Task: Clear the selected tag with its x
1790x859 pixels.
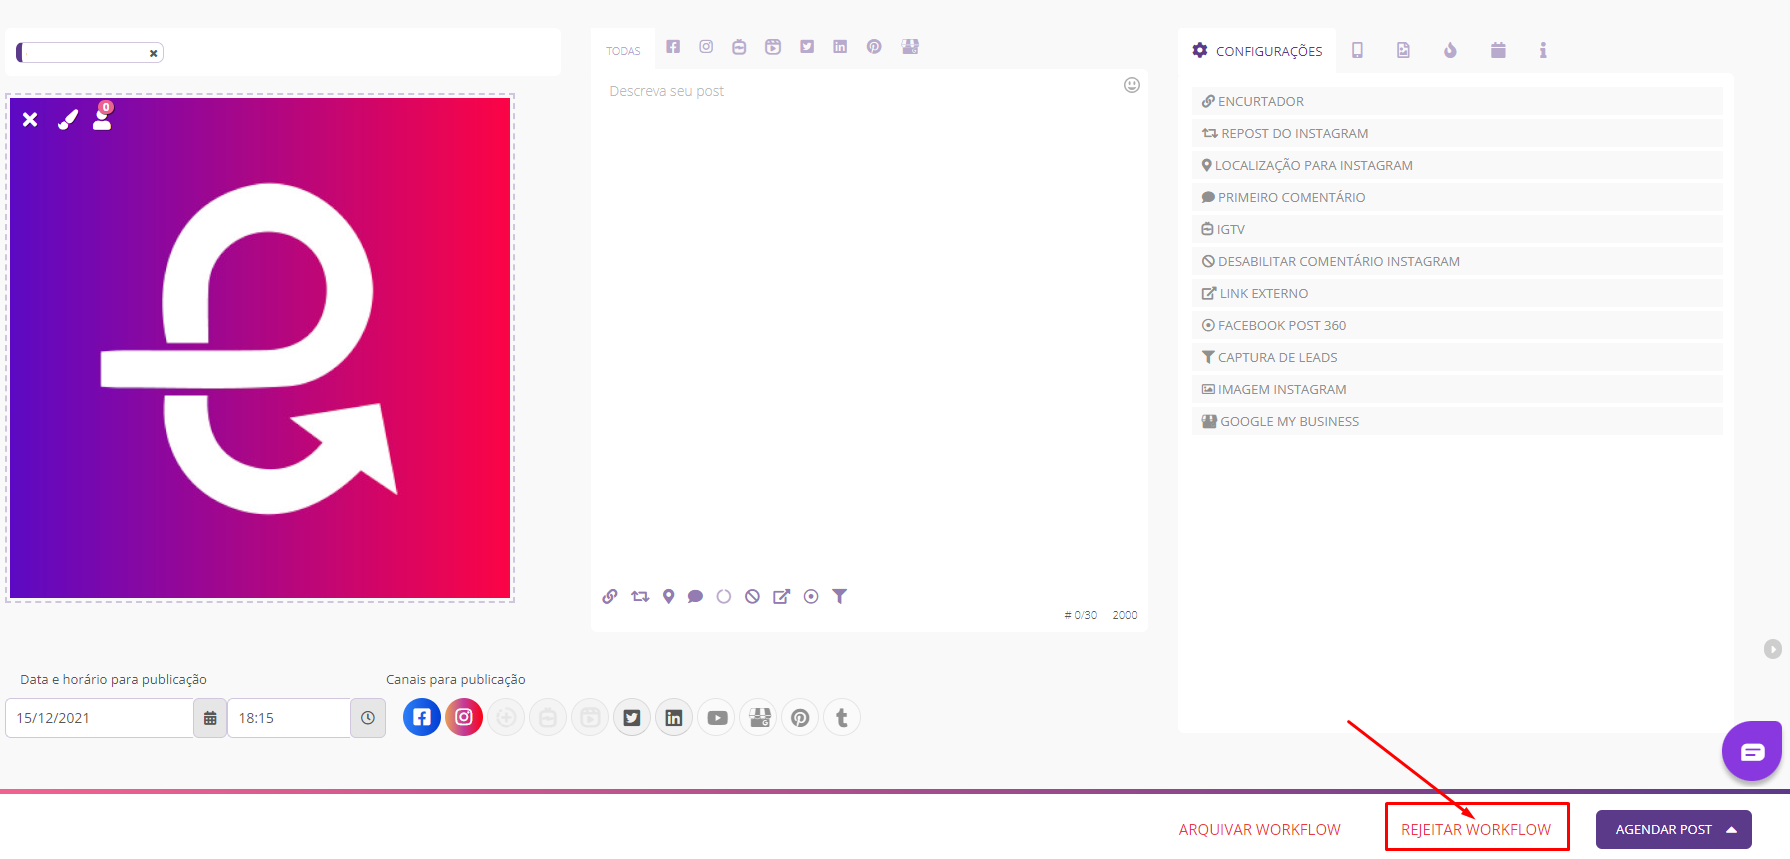Action: pos(153,53)
